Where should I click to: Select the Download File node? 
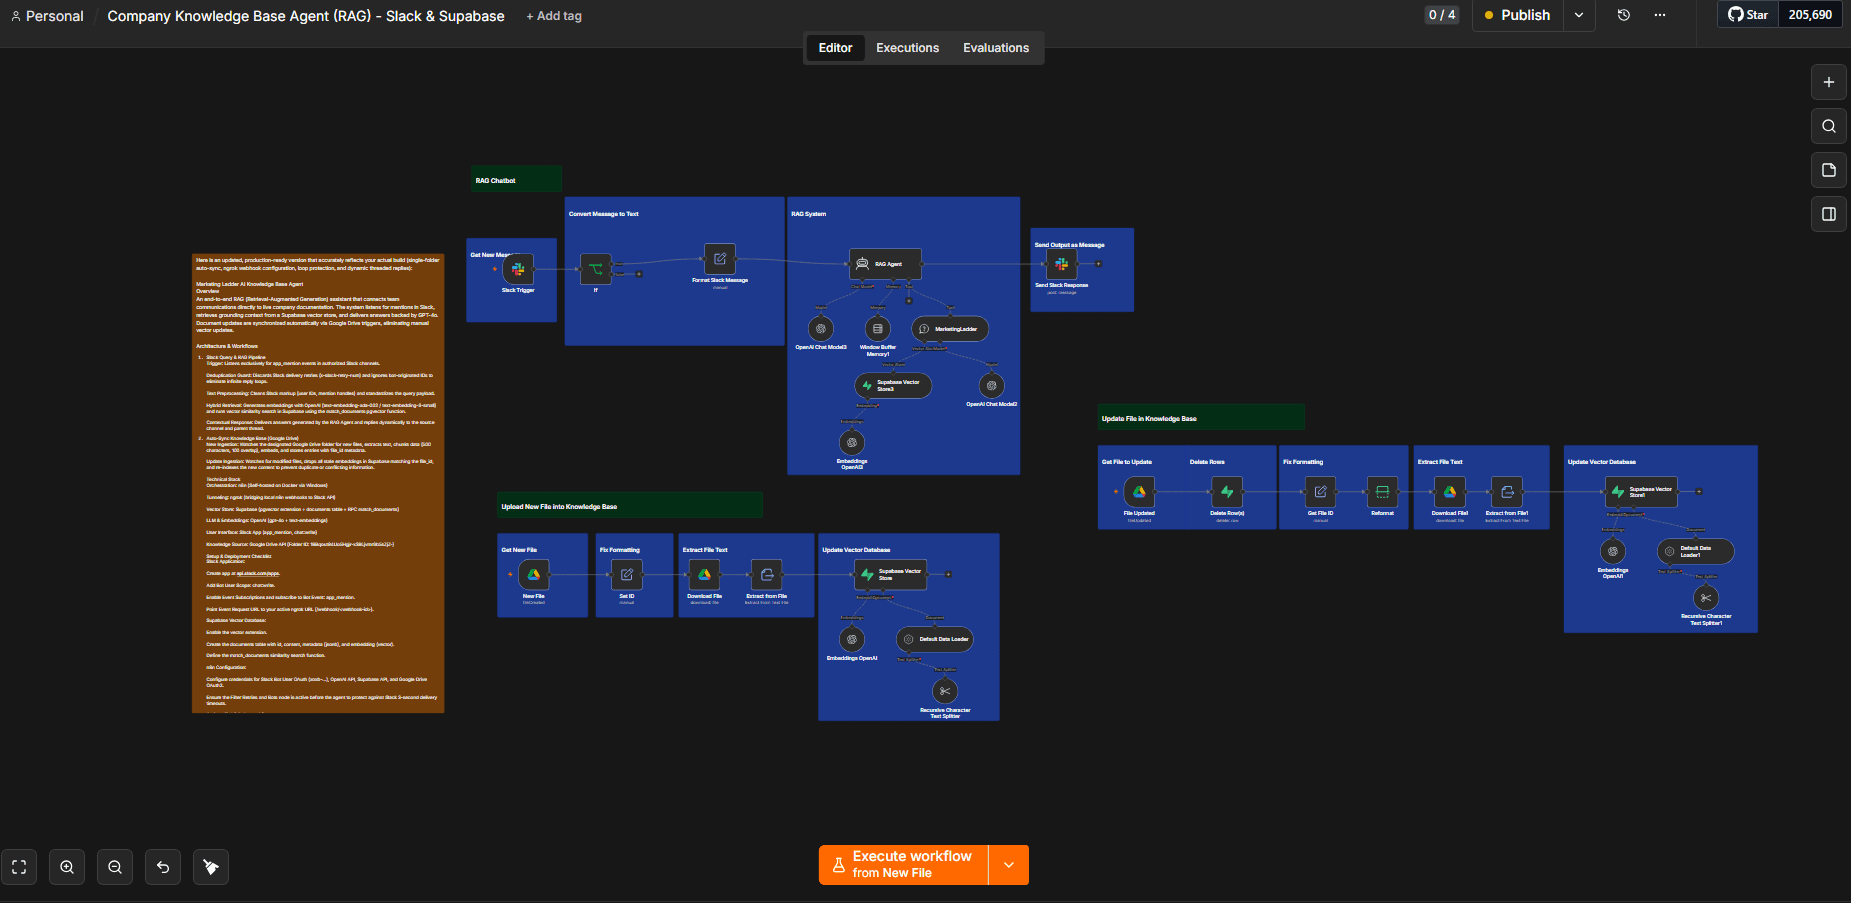(x=704, y=574)
